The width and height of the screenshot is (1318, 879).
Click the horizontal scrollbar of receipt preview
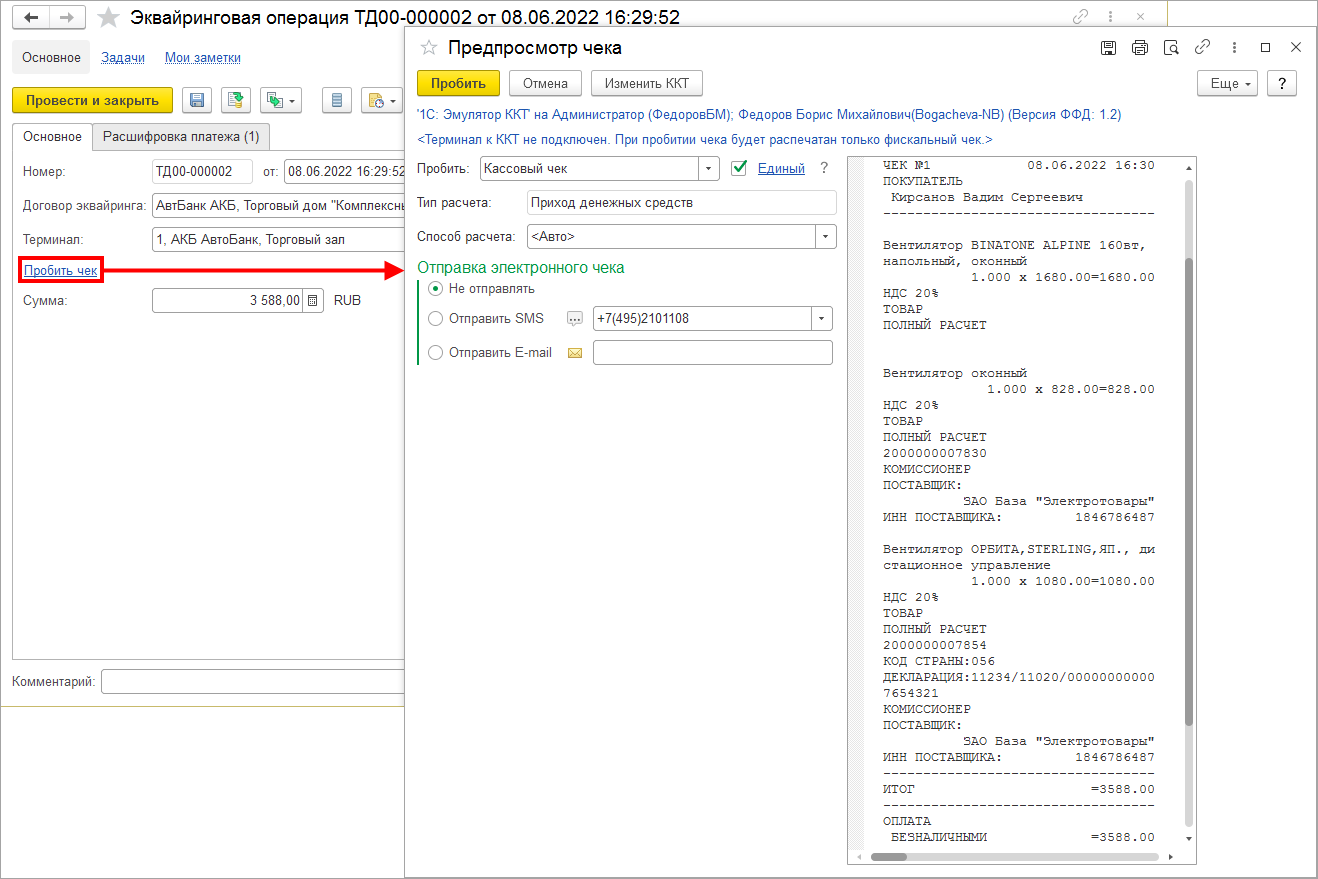click(x=1015, y=857)
